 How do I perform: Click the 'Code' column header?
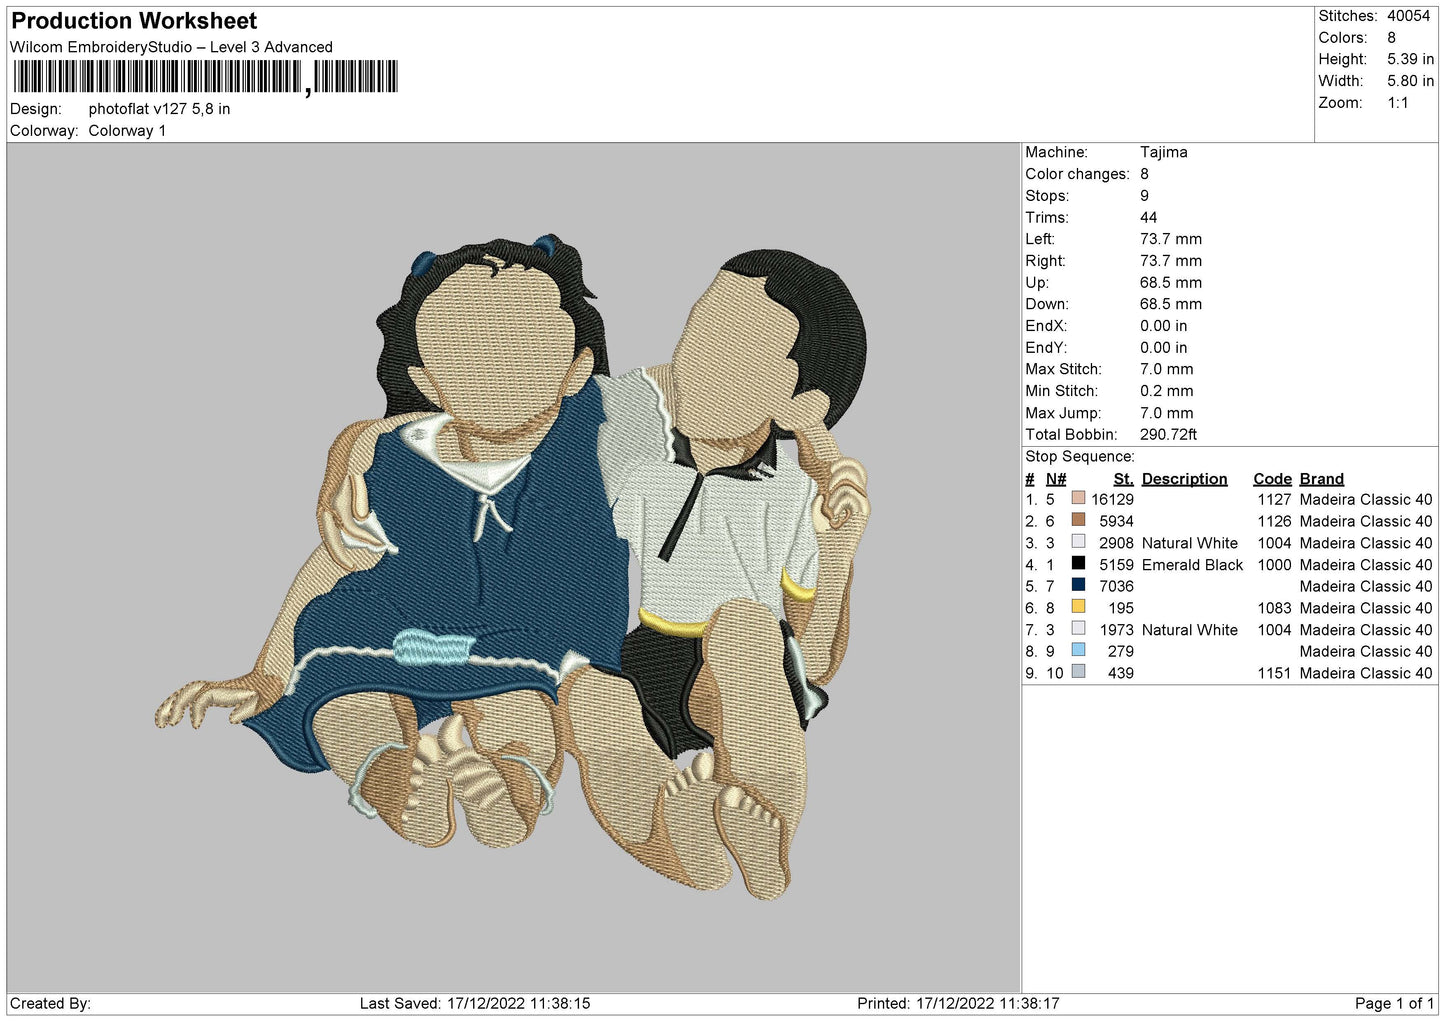pos(1273,479)
